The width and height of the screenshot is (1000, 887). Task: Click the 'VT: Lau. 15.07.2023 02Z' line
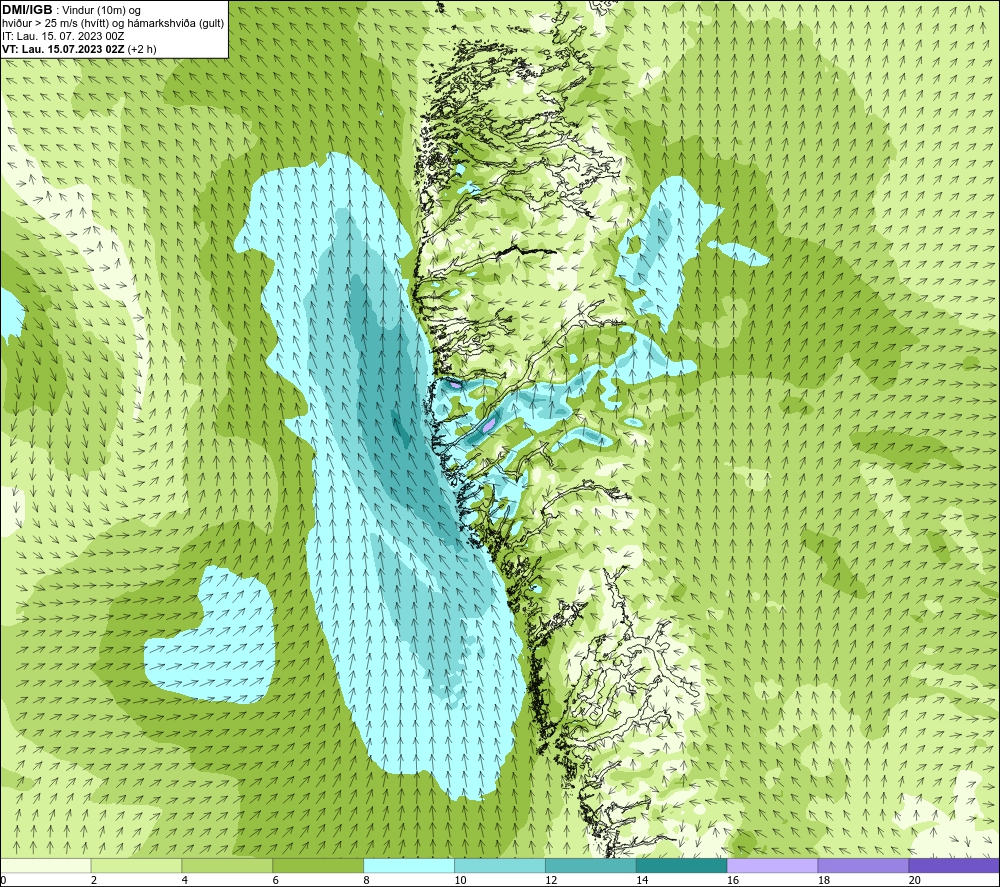[x=63, y=49]
